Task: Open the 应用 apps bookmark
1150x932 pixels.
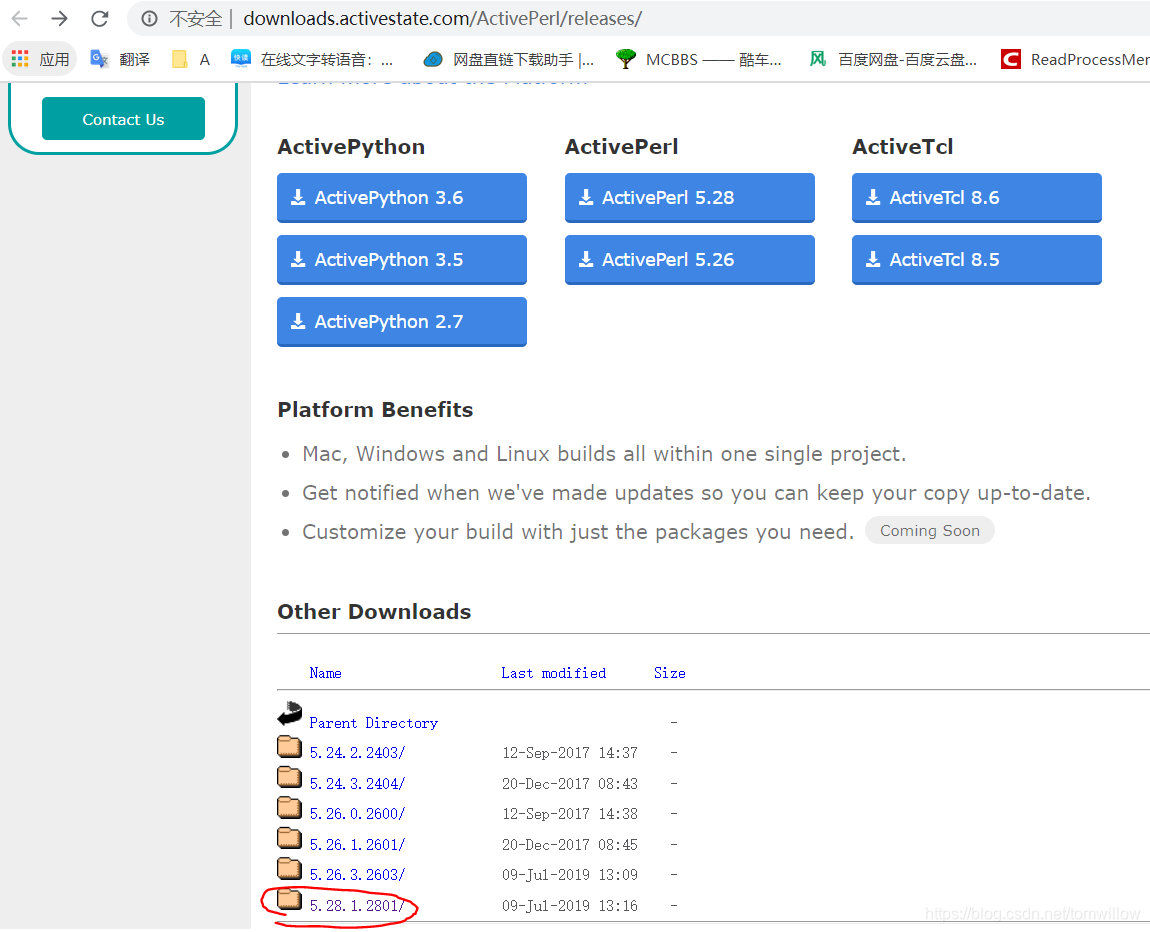Action: 40,59
